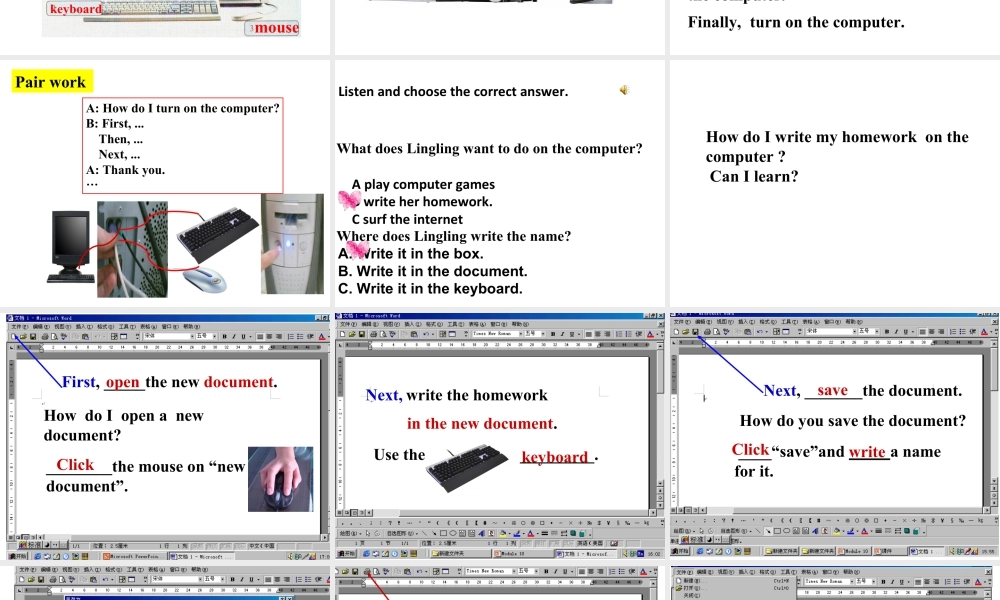Toggle Italic in 'First, open' slide toolbar

235,336
